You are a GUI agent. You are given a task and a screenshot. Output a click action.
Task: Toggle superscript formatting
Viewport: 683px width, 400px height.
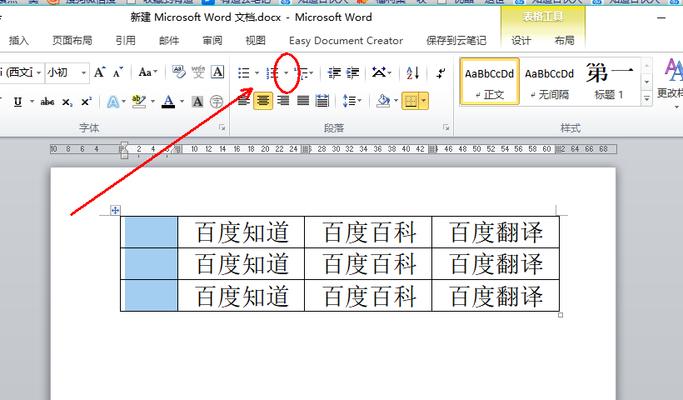[x=86, y=102]
